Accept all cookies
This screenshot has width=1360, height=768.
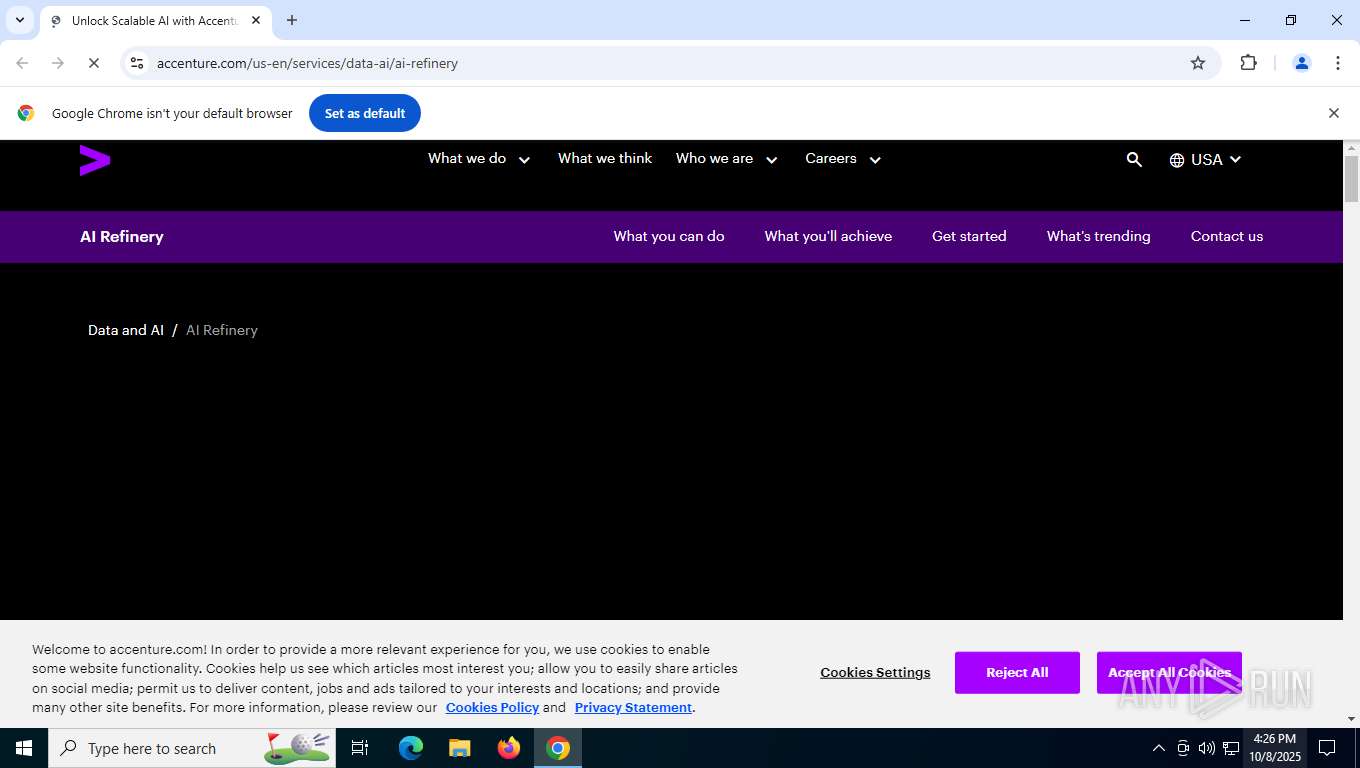pyautogui.click(x=1169, y=673)
